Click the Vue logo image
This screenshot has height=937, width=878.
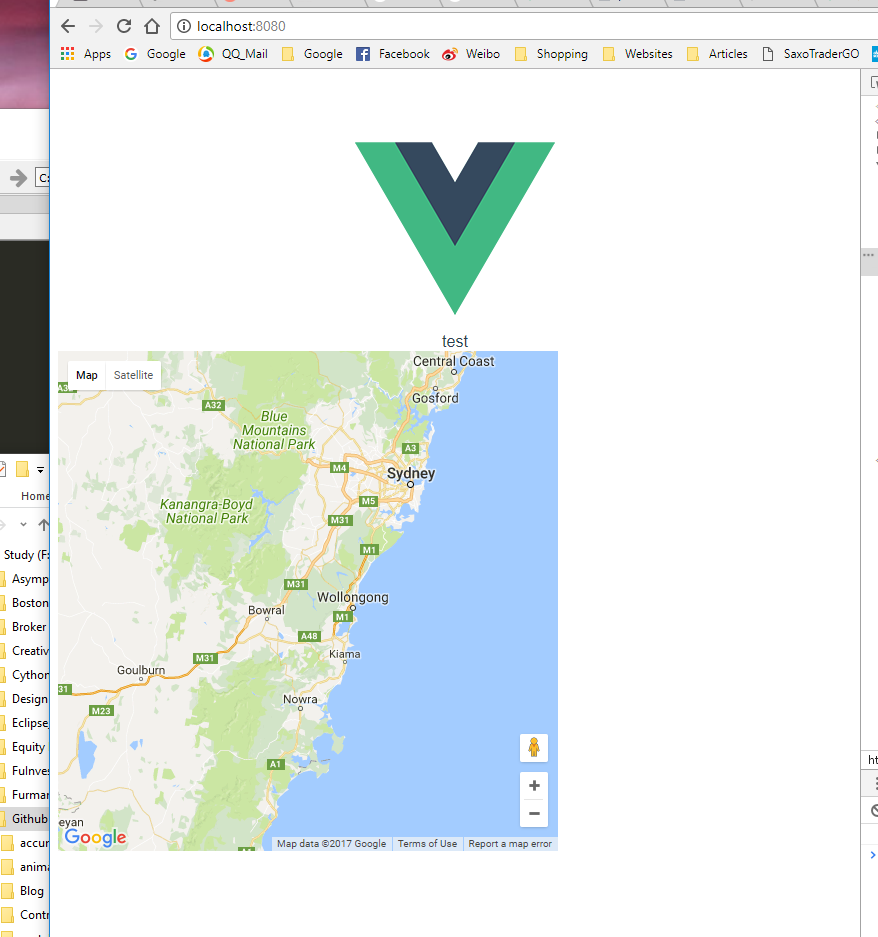click(455, 228)
